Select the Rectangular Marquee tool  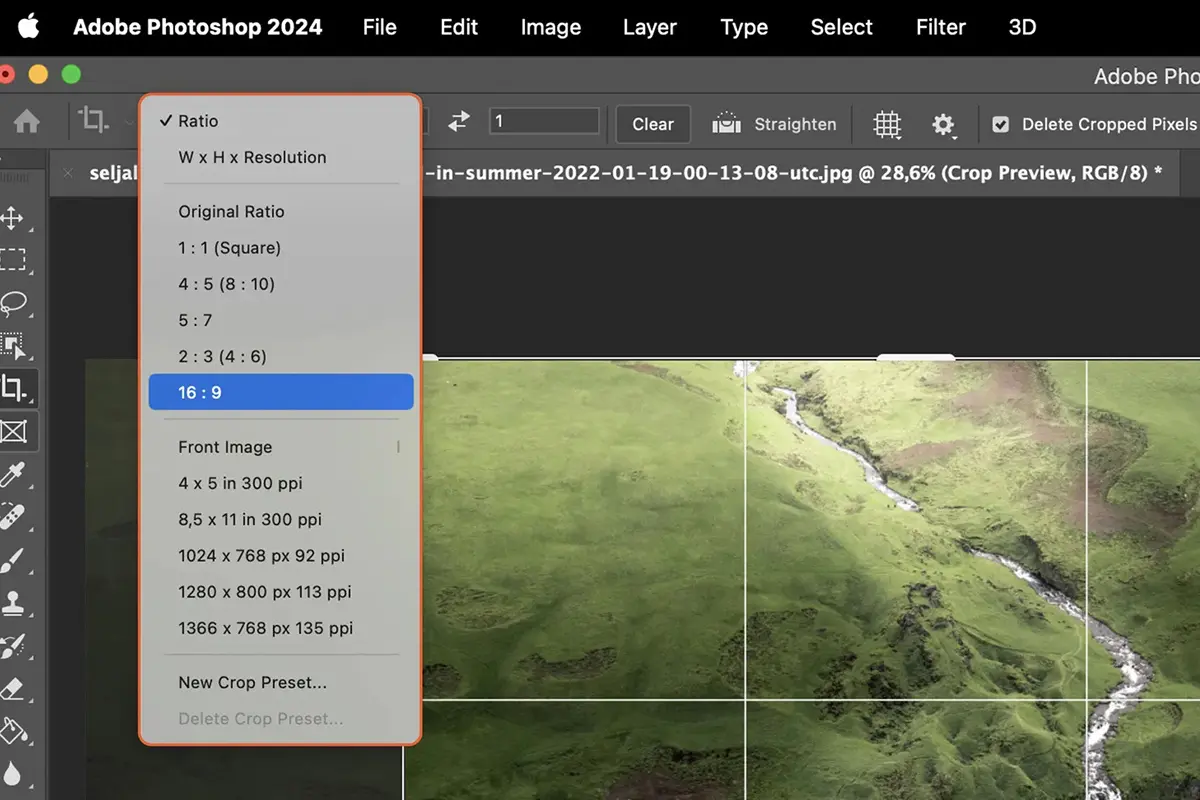(x=20, y=260)
